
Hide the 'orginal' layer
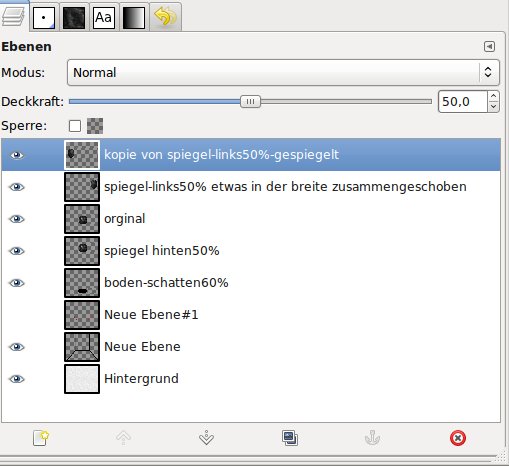tap(17, 219)
